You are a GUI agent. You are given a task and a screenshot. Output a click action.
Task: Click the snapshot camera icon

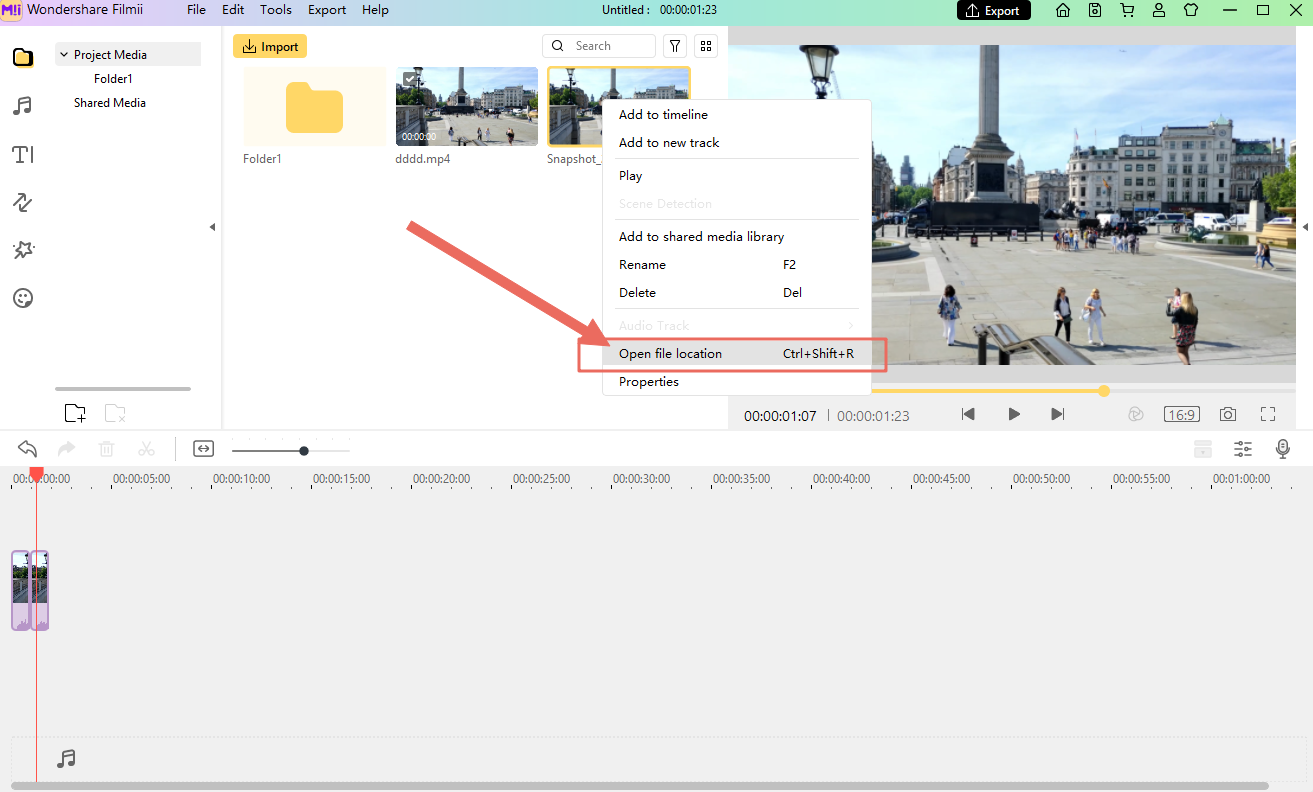tap(1227, 414)
